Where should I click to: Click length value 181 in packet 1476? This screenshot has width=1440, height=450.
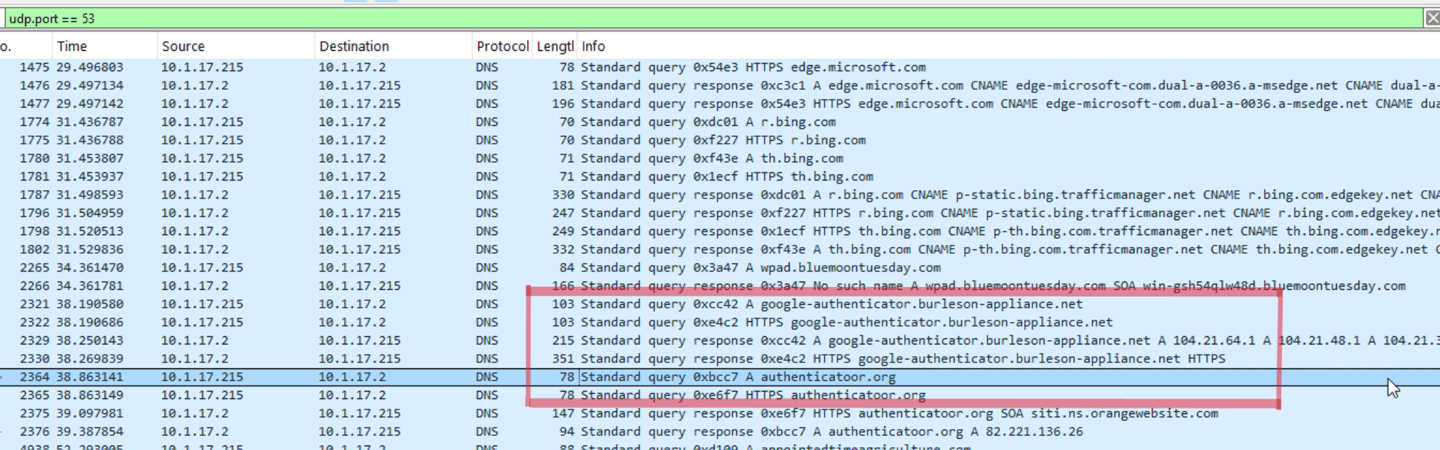tap(562, 86)
